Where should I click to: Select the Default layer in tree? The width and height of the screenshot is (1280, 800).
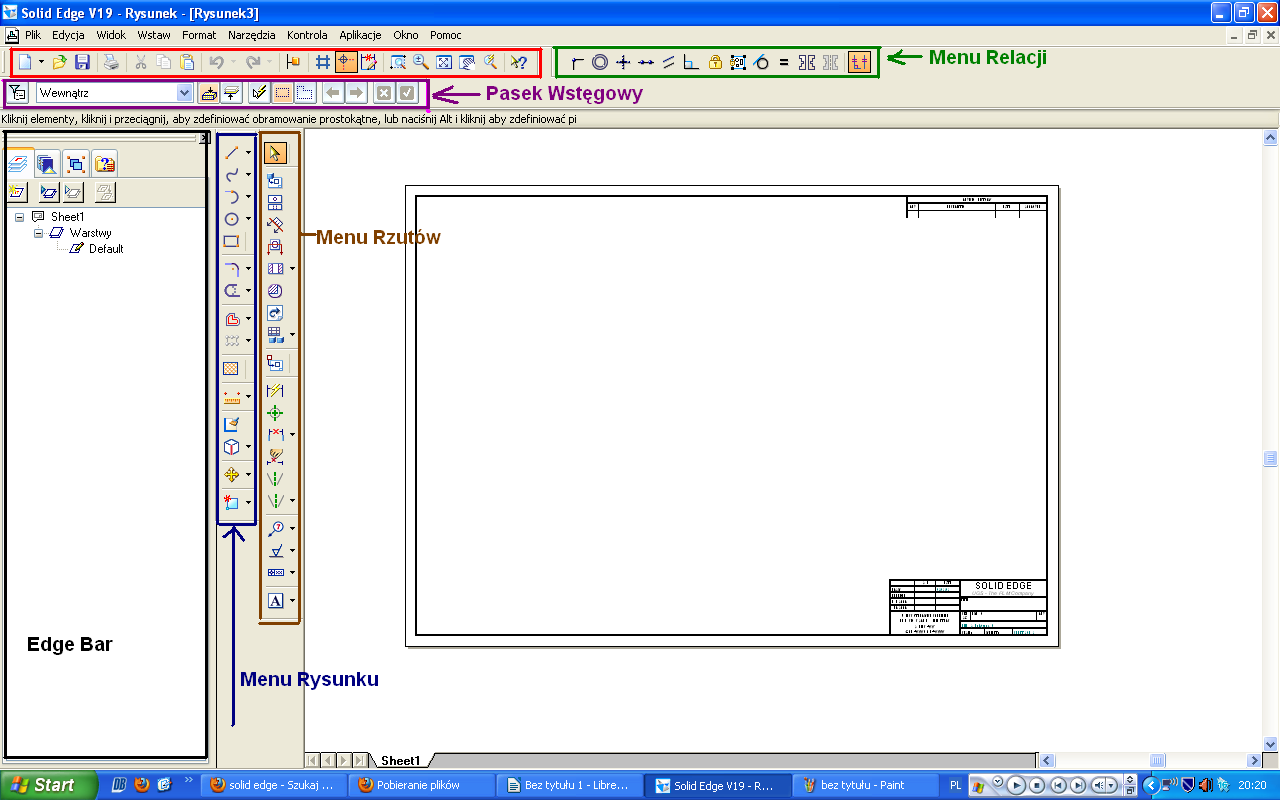(105, 249)
